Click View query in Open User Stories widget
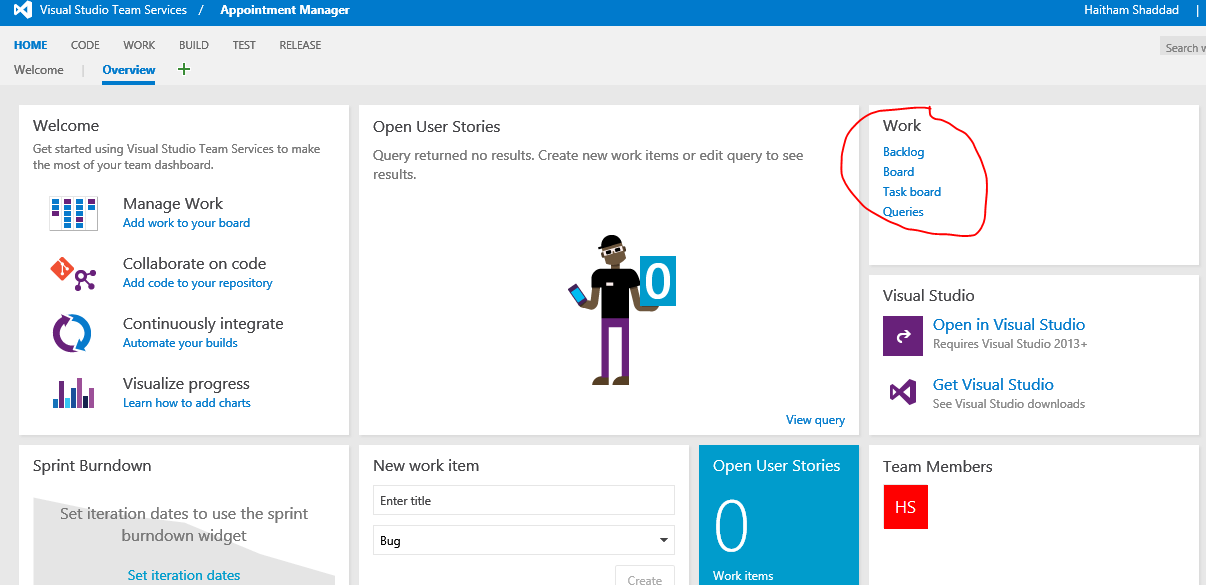1206x585 pixels. [x=815, y=419]
